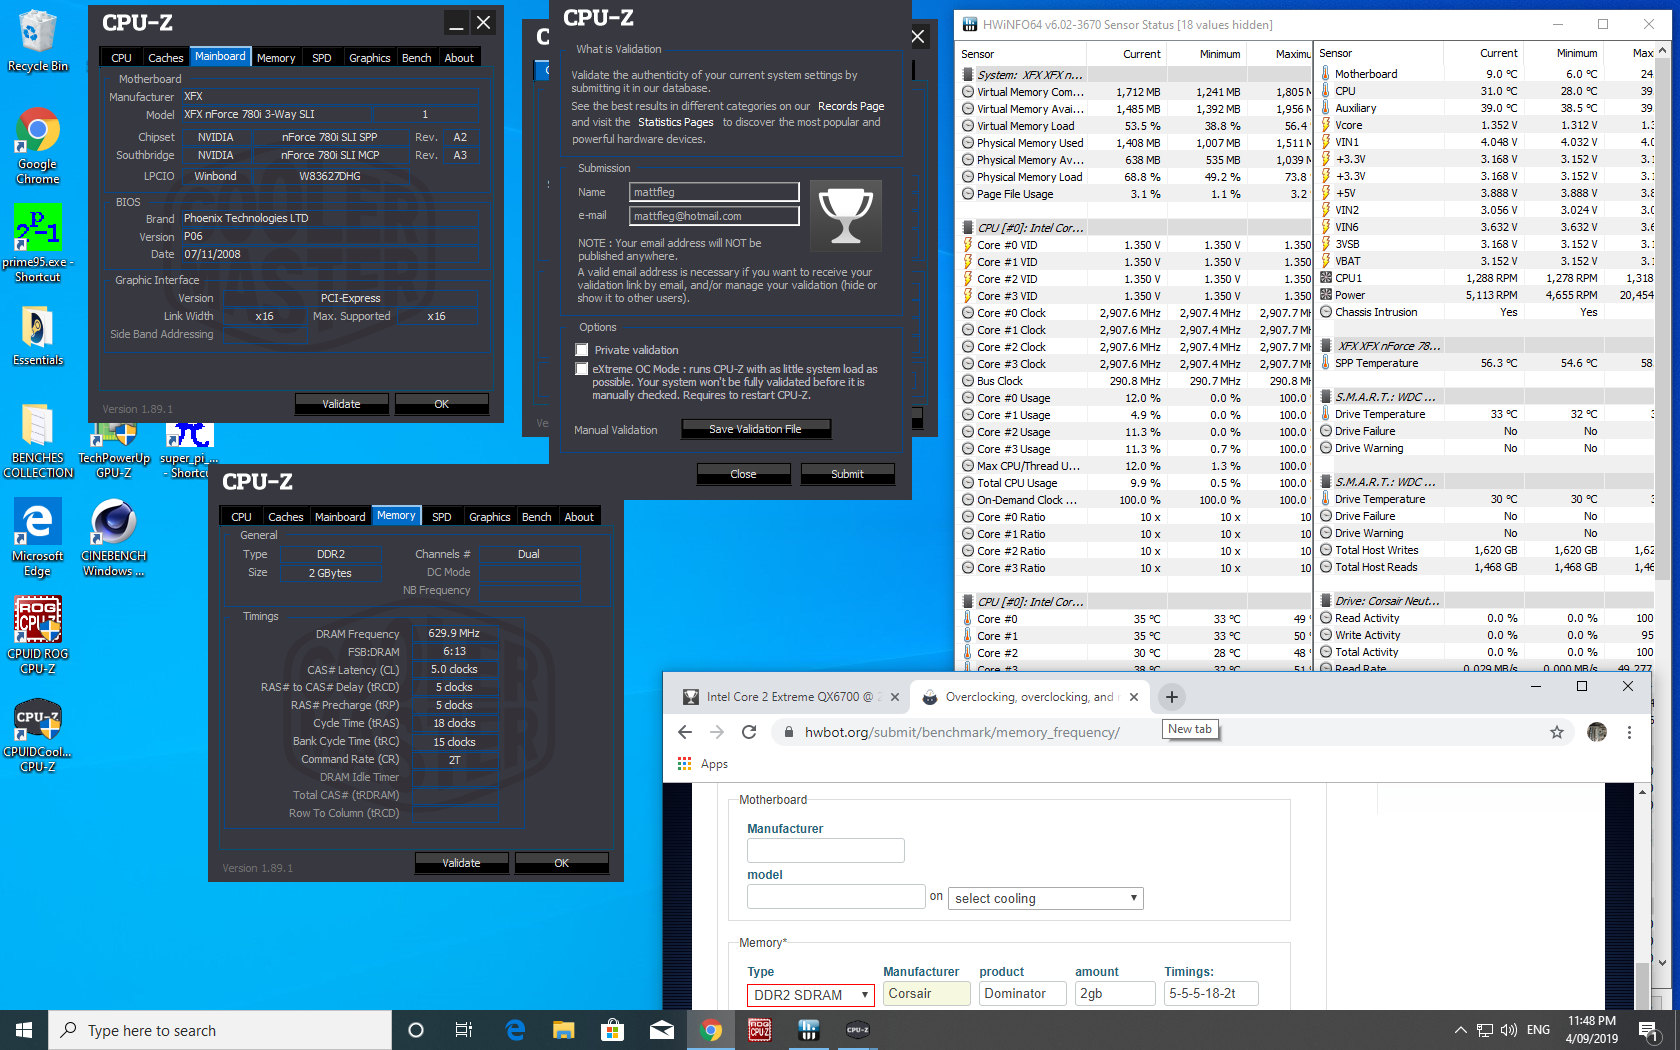Open Cortana from the taskbar

click(x=416, y=1030)
